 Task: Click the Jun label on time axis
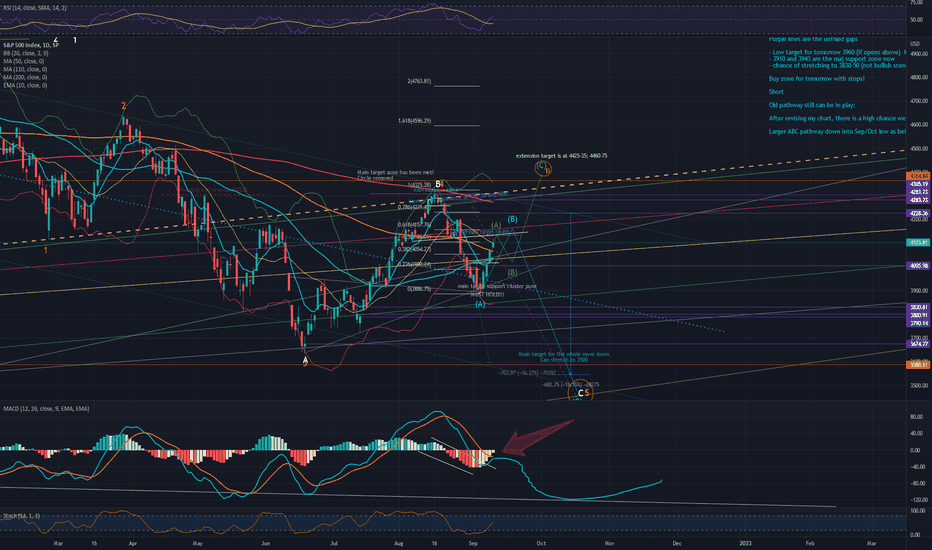click(x=265, y=543)
